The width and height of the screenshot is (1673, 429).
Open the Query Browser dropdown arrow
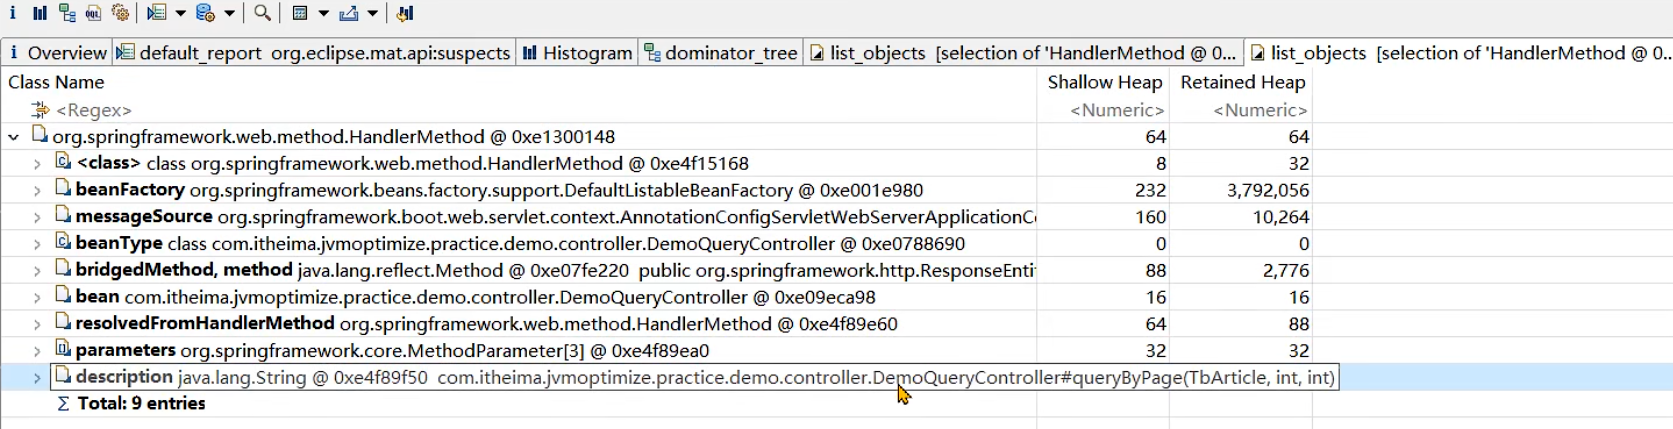coord(230,13)
